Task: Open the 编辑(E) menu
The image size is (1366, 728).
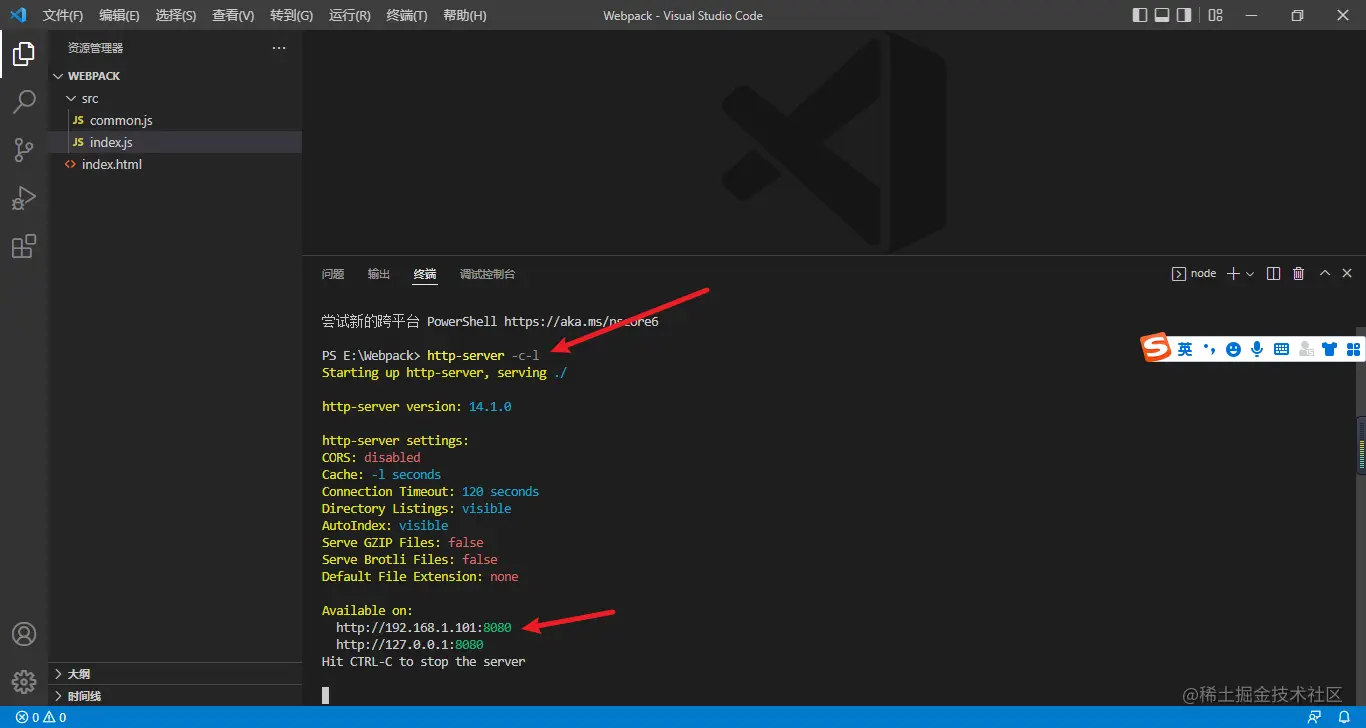Action: coord(119,15)
